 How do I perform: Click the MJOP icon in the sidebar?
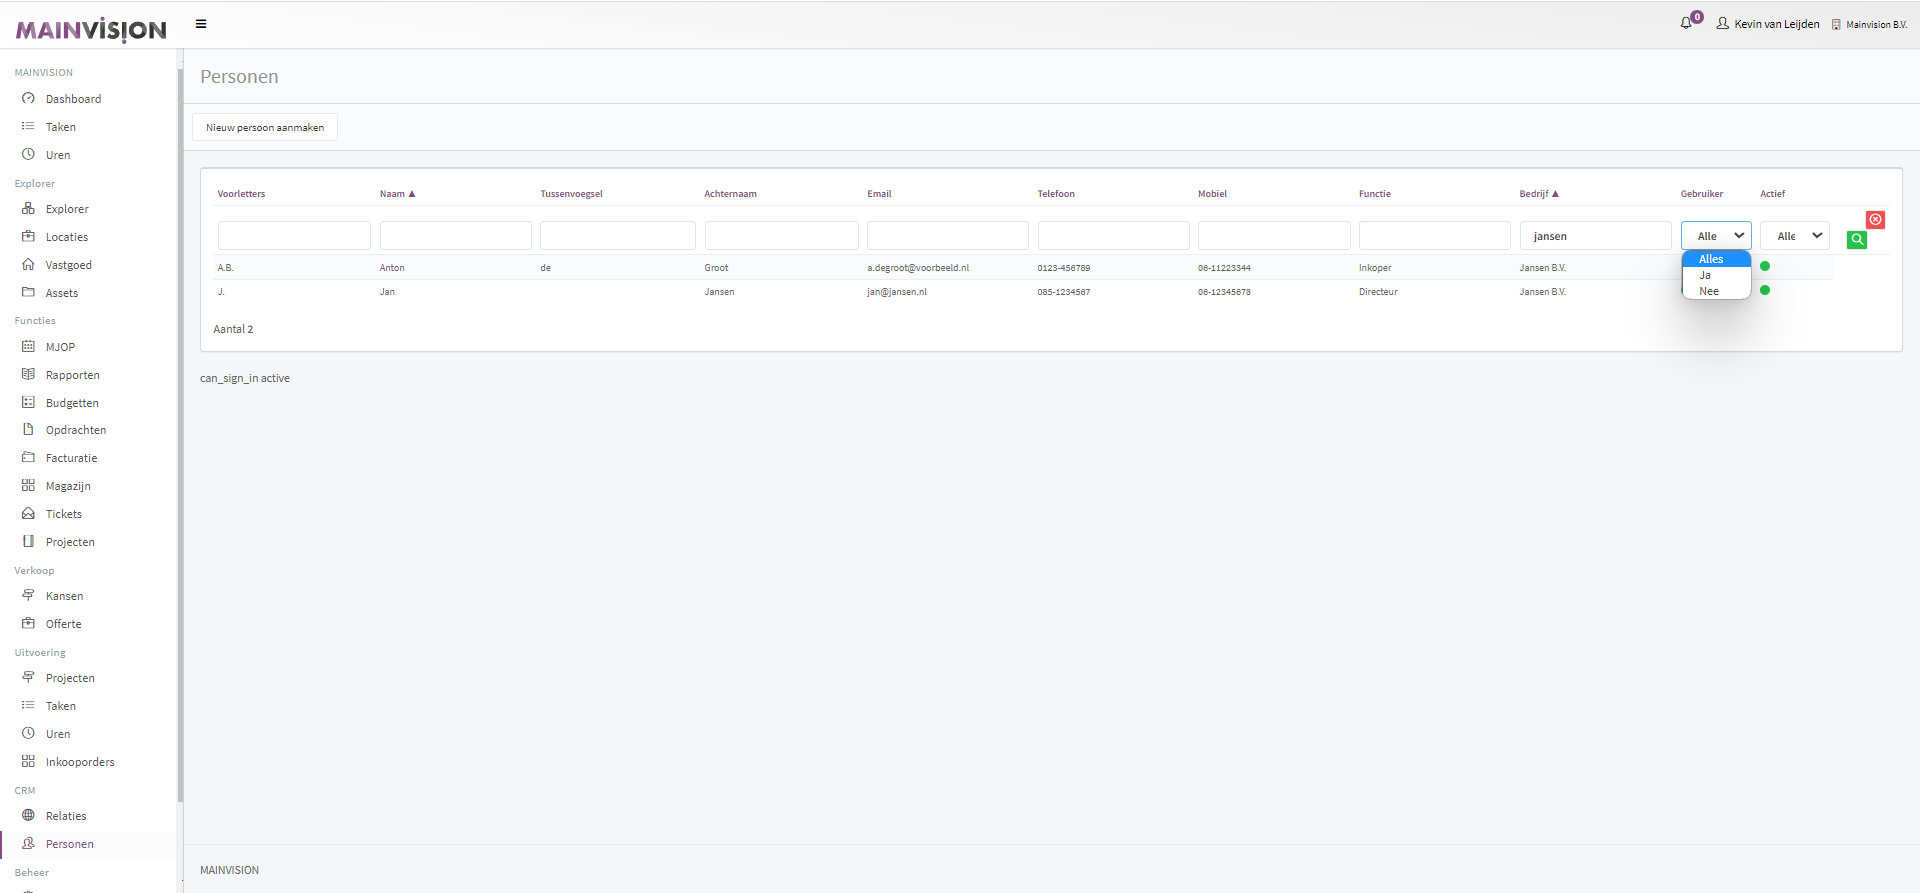click(x=28, y=347)
